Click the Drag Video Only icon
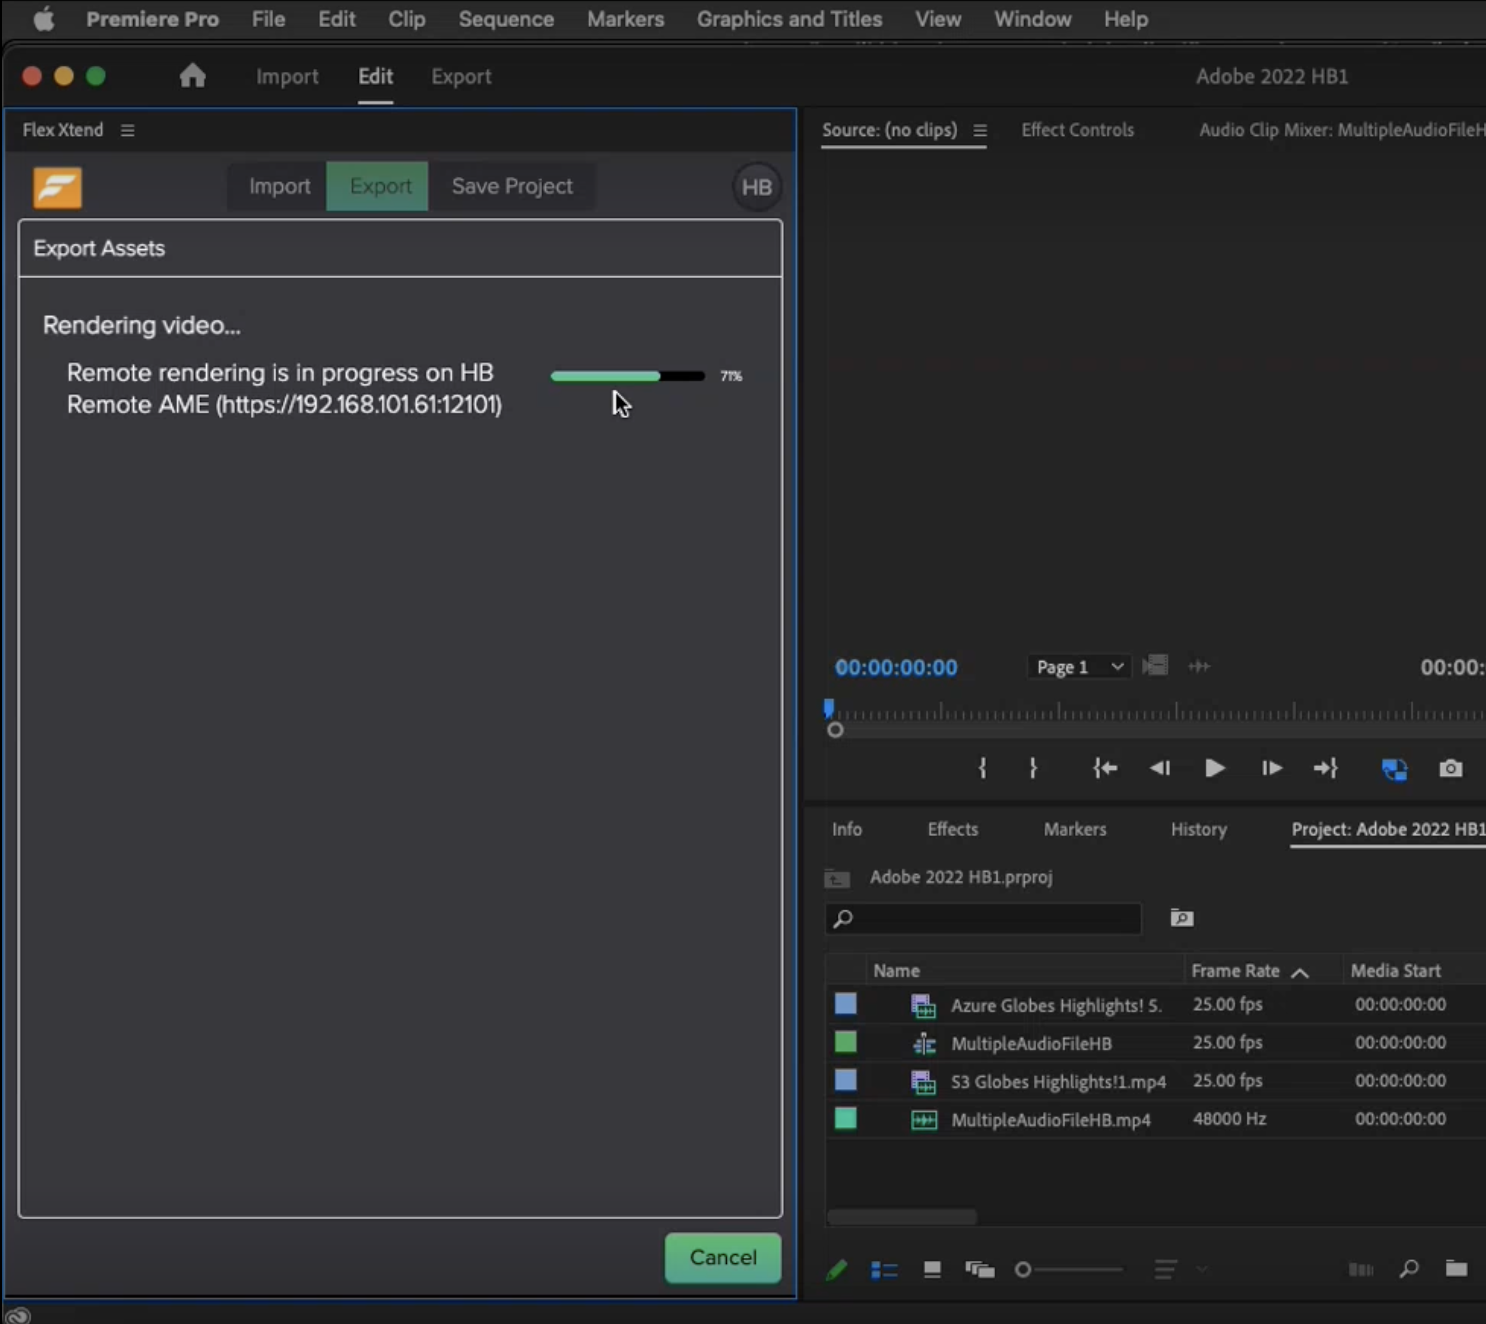The height and width of the screenshot is (1324, 1486). (x=1155, y=666)
